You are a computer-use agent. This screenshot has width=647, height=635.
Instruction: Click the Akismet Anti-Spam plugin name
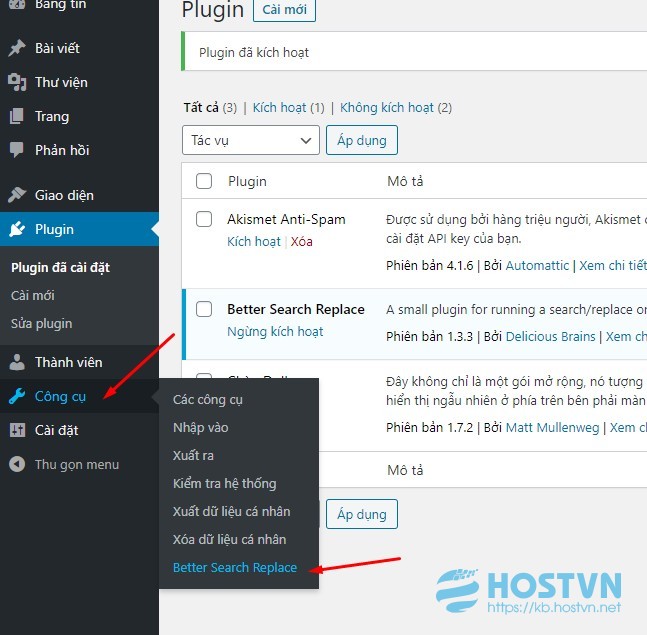286,219
